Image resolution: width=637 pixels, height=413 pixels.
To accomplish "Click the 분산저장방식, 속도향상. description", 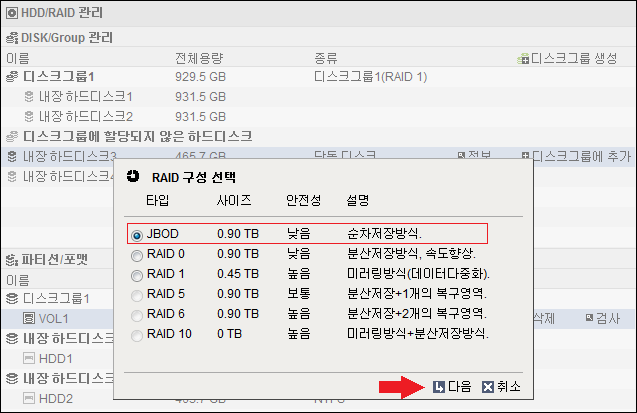I will pyautogui.click(x=411, y=254).
